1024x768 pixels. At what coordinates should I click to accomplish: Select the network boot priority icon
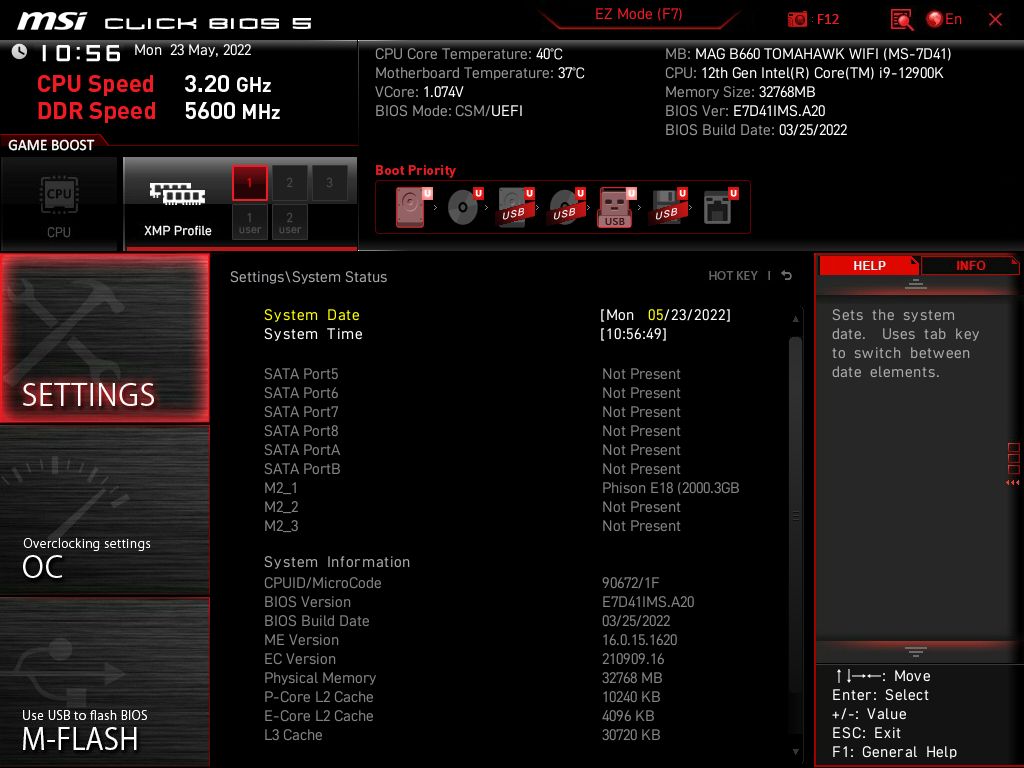coord(720,206)
